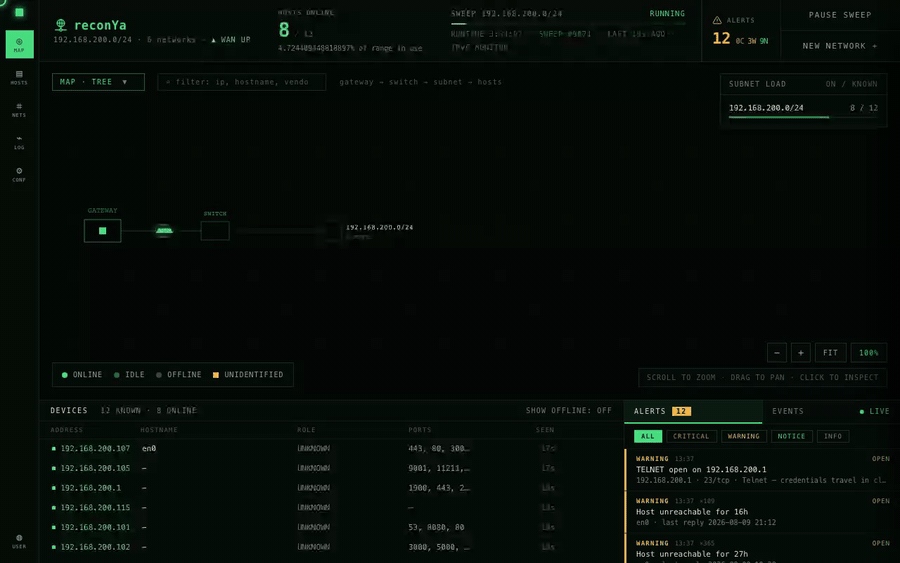This screenshot has height=563, width=900.
Task: Switch to the EVENTS tab
Action: tap(788, 411)
